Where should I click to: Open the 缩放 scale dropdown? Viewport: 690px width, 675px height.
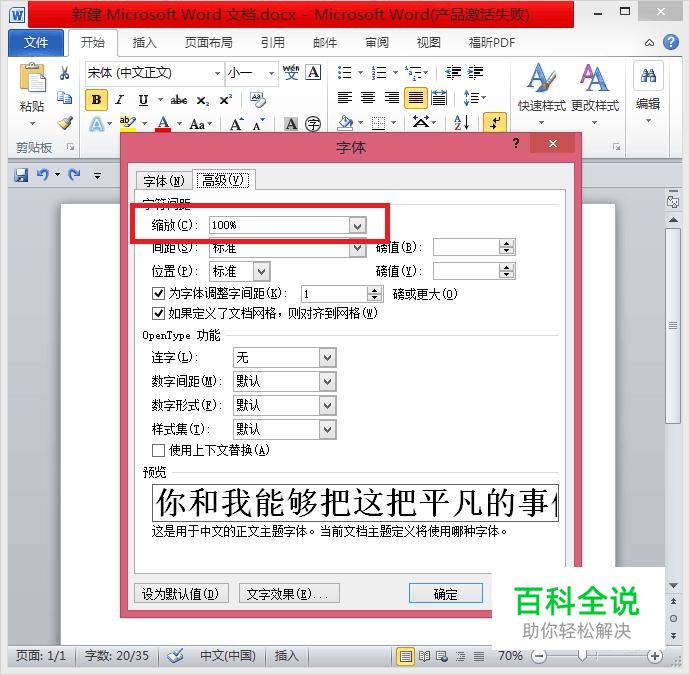click(x=357, y=226)
